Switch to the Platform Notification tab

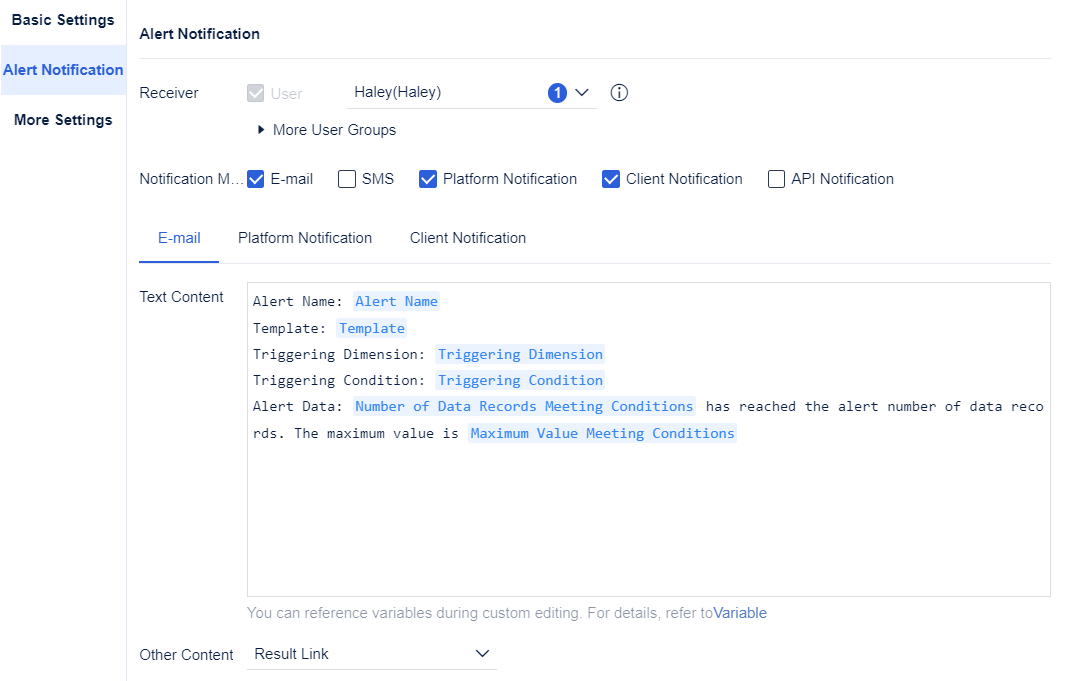click(x=305, y=238)
